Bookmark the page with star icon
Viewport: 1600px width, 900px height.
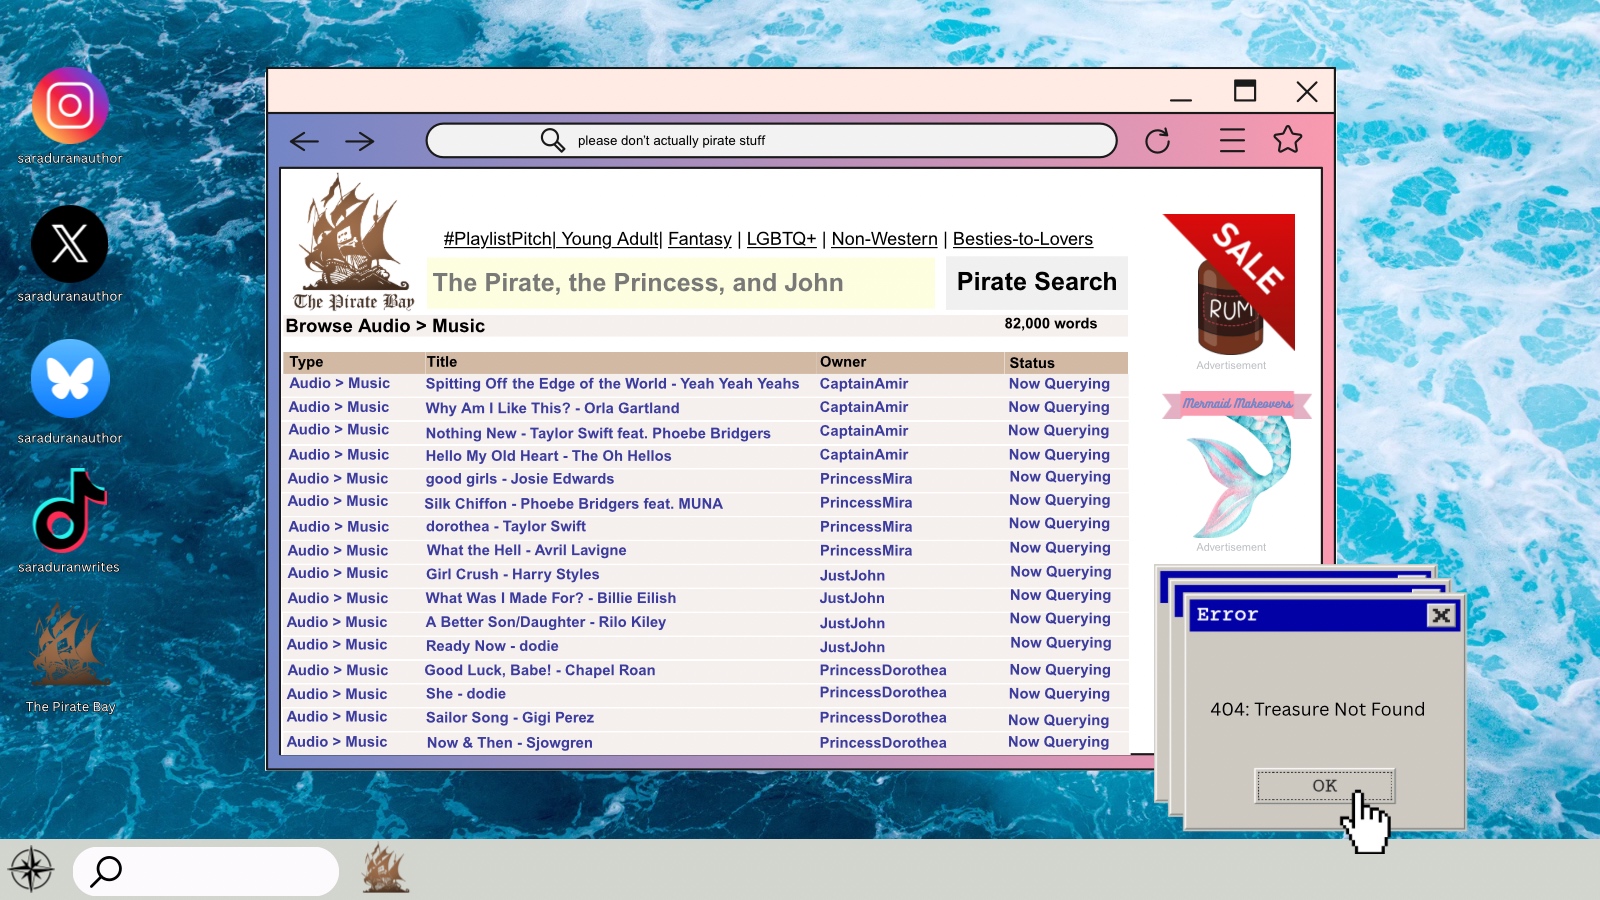point(1287,140)
